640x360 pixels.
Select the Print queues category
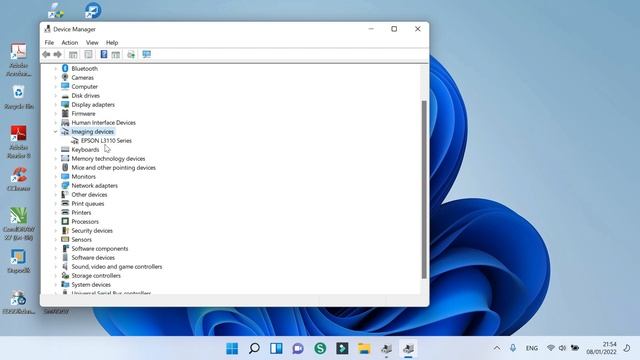click(x=88, y=204)
